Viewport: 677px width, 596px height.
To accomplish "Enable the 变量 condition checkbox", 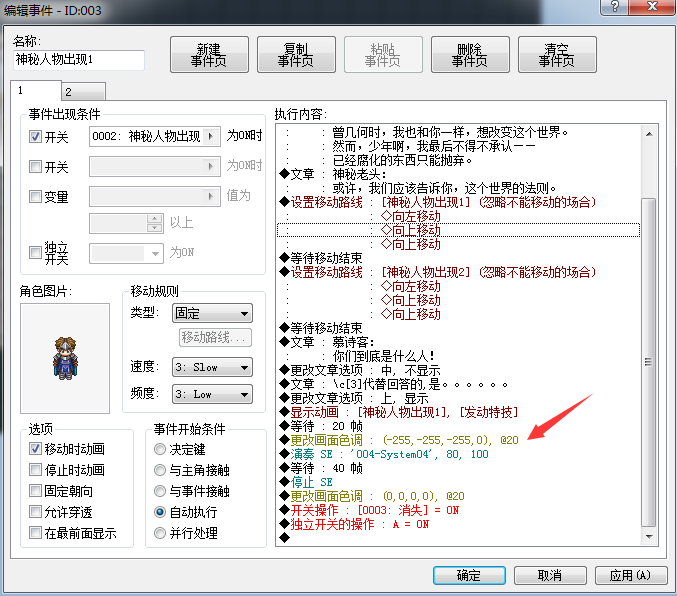I will click(x=35, y=197).
